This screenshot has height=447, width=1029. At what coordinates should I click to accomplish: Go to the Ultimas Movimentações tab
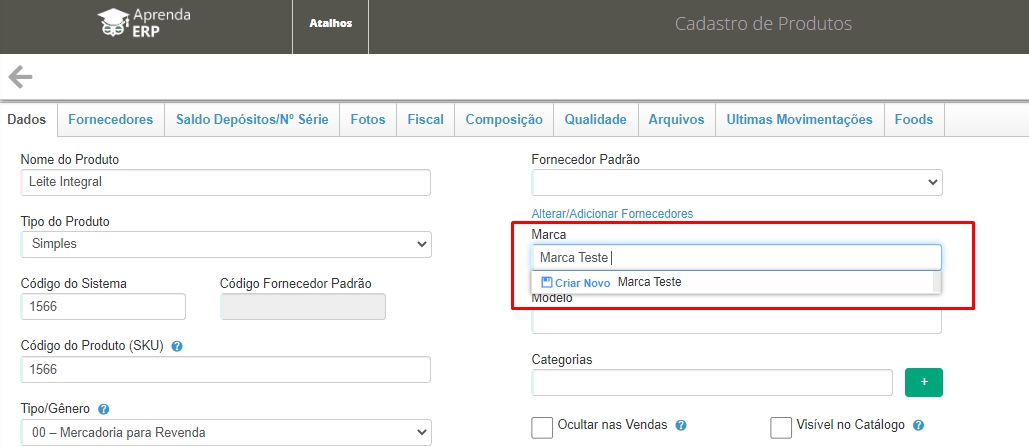(x=799, y=119)
